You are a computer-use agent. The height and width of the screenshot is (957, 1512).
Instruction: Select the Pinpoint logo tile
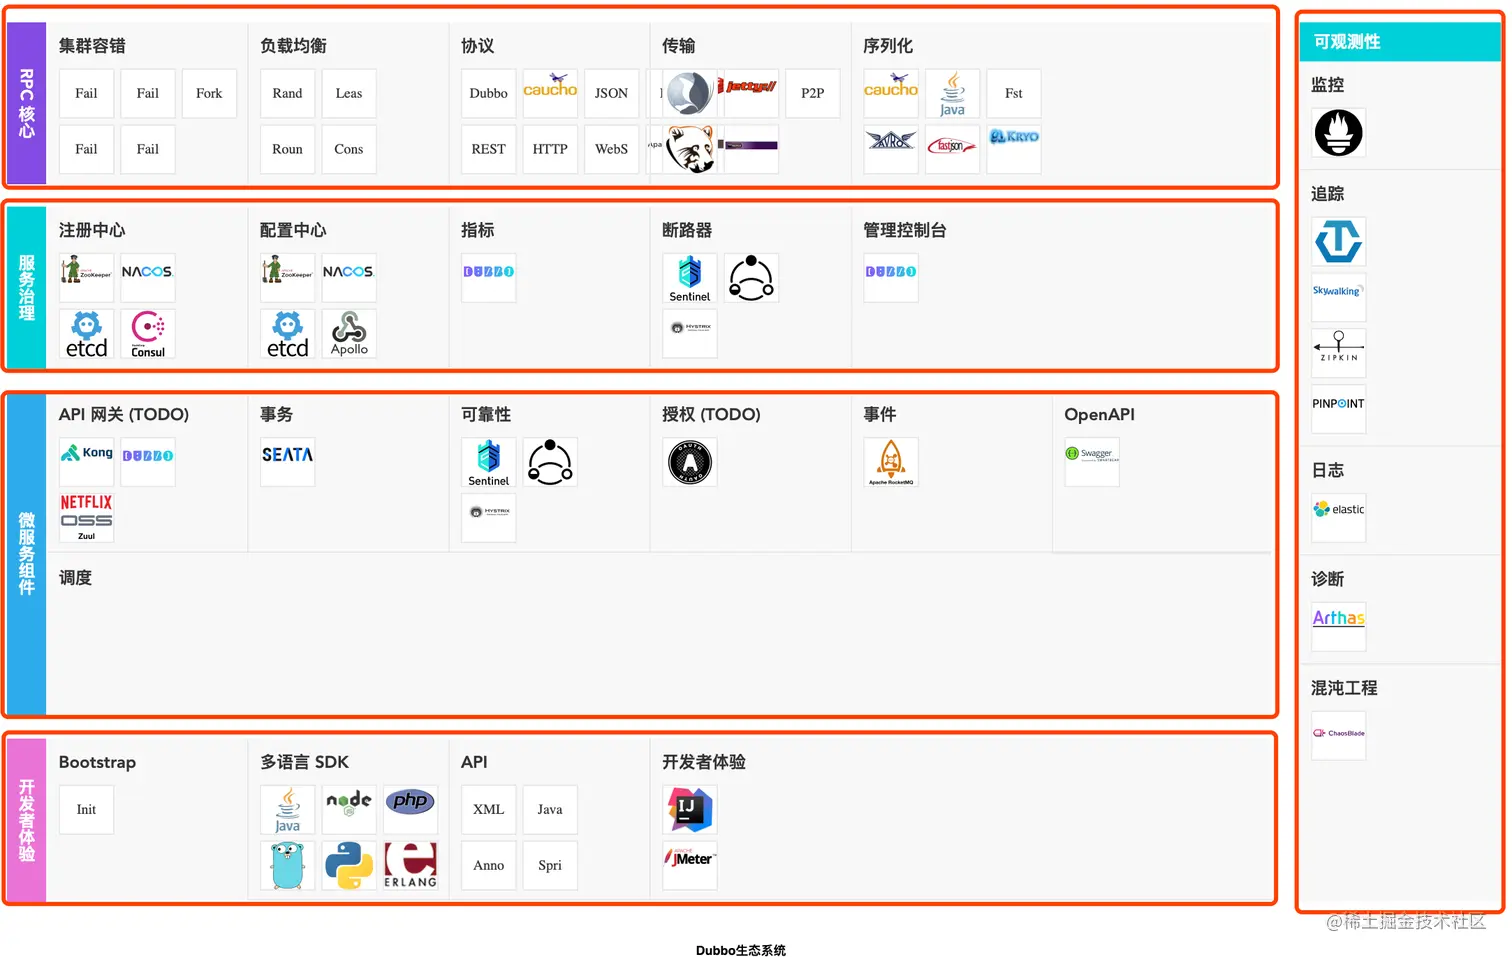pos(1338,409)
